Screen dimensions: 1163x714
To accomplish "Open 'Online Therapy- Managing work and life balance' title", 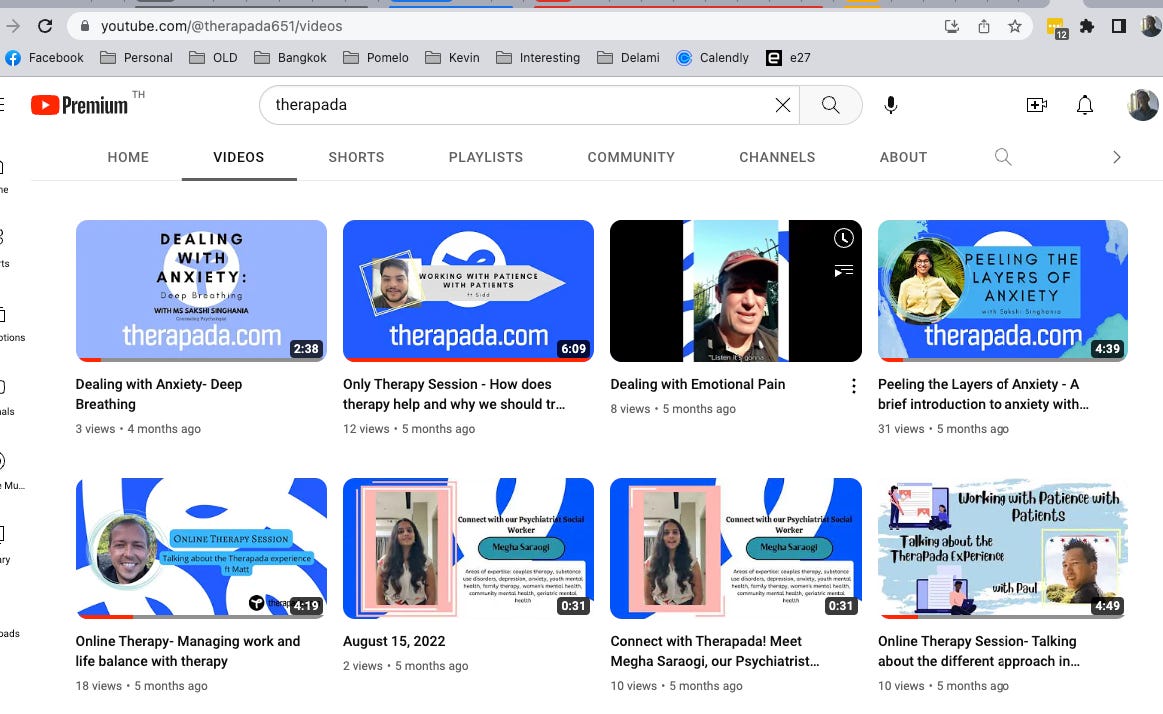I will 188,651.
